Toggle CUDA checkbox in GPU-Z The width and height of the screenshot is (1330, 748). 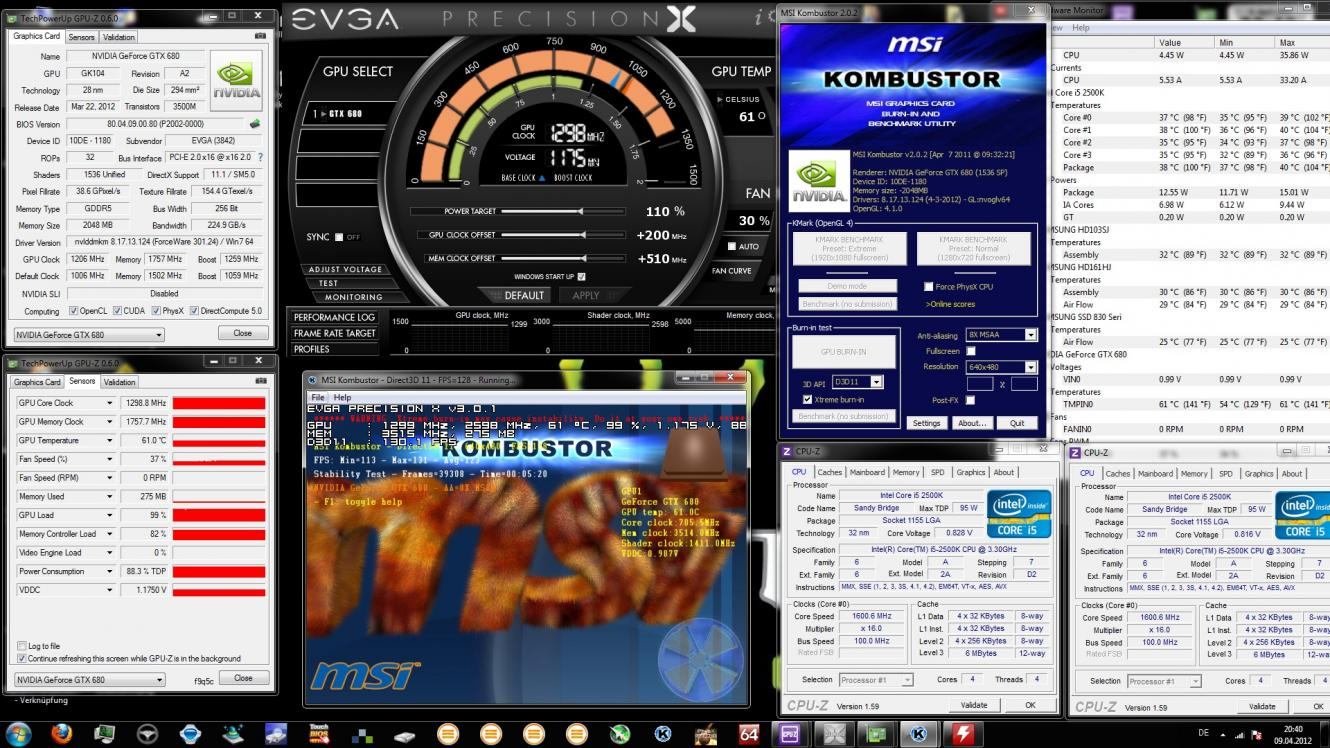117,311
